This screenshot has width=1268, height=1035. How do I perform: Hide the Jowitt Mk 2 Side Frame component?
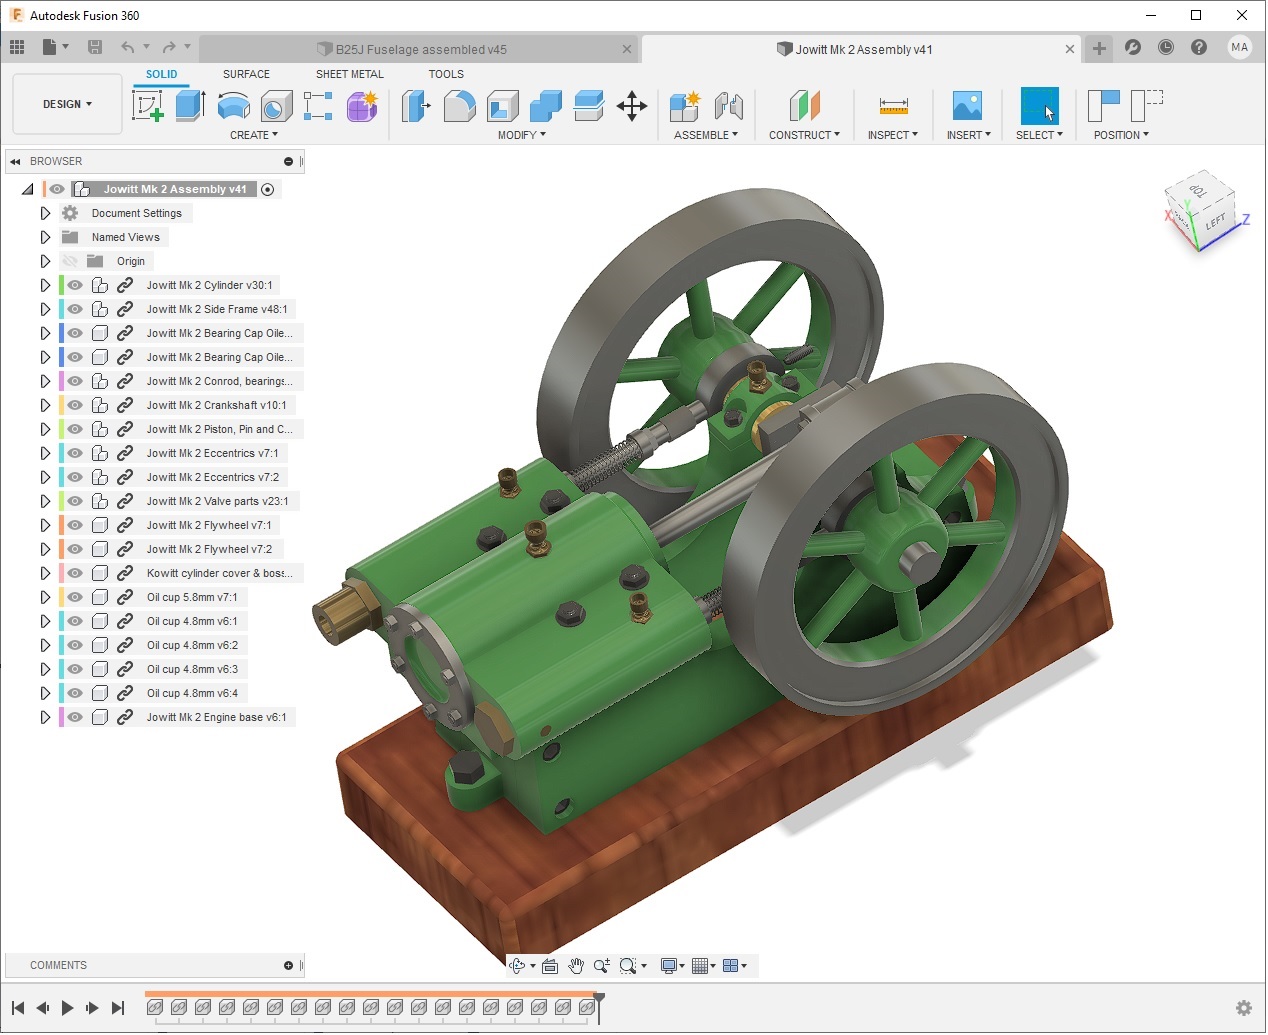pyautogui.click(x=75, y=309)
